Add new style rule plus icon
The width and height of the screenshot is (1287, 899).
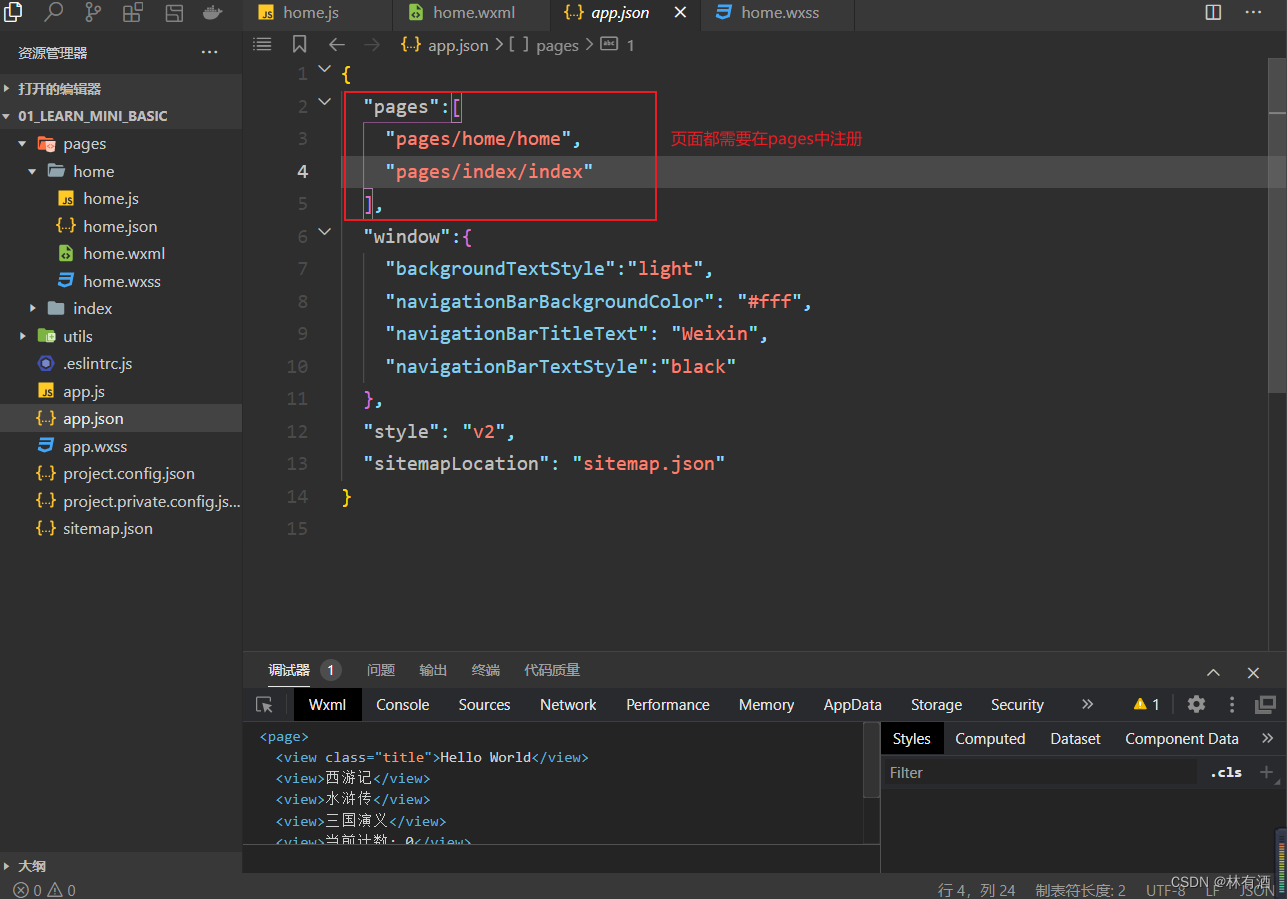[x=1266, y=772]
